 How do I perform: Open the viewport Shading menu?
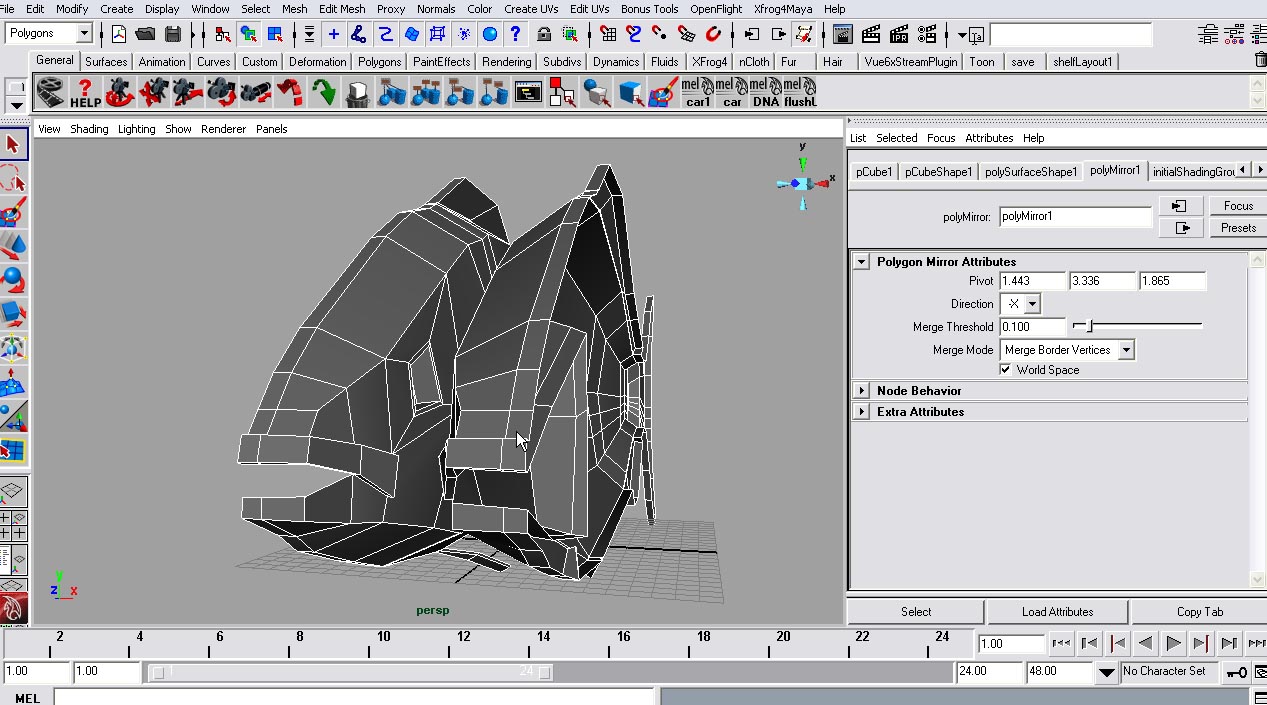pyautogui.click(x=89, y=129)
